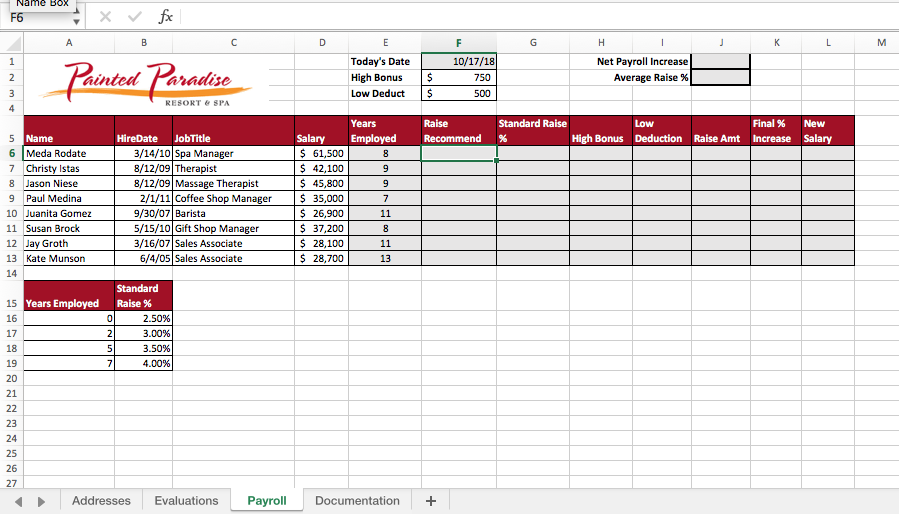Click the Barista job title cell
This screenshot has height=514, width=899.
pyautogui.click(x=233, y=213)
